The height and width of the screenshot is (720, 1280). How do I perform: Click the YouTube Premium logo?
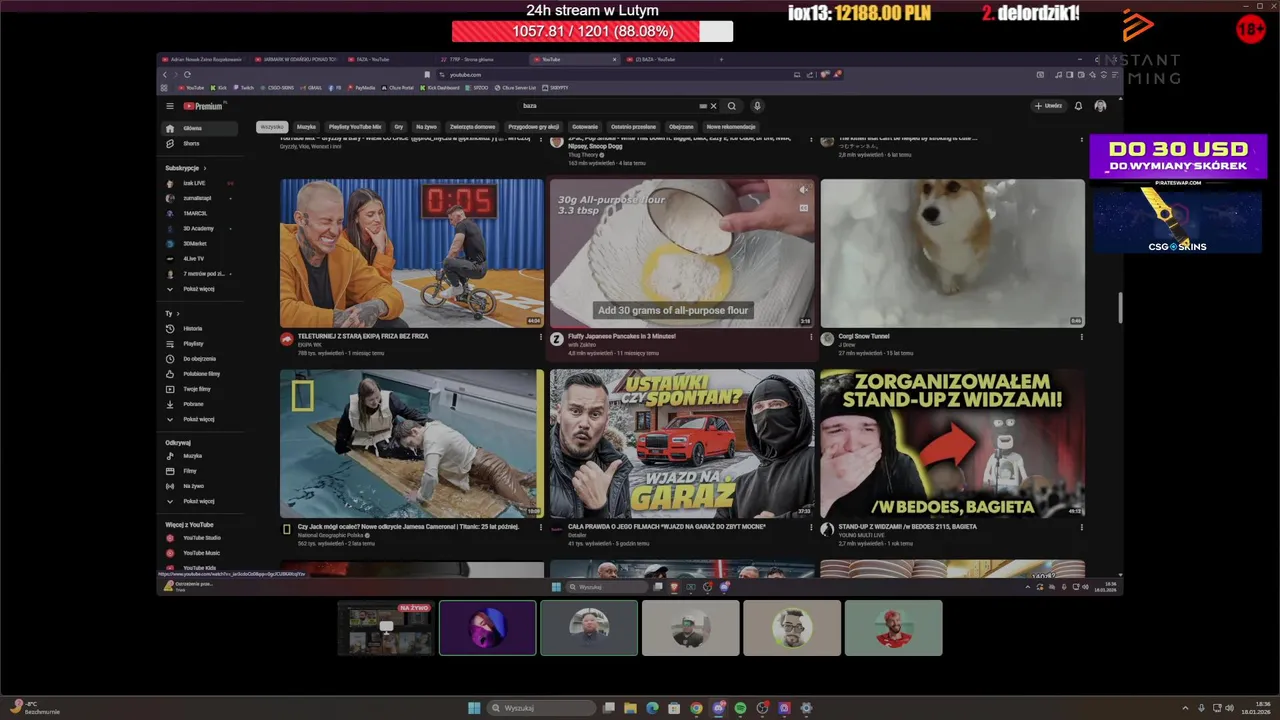tap(204, 106)
